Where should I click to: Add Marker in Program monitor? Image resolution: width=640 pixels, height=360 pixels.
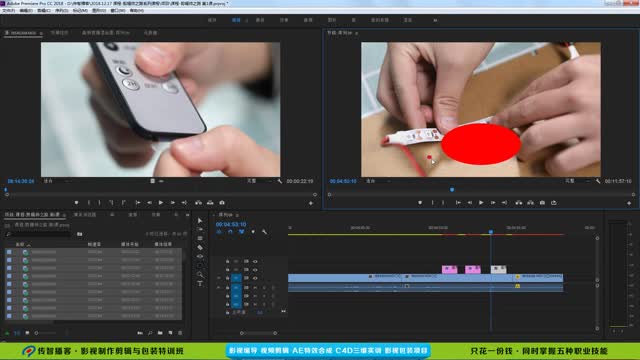pos(420,202)
